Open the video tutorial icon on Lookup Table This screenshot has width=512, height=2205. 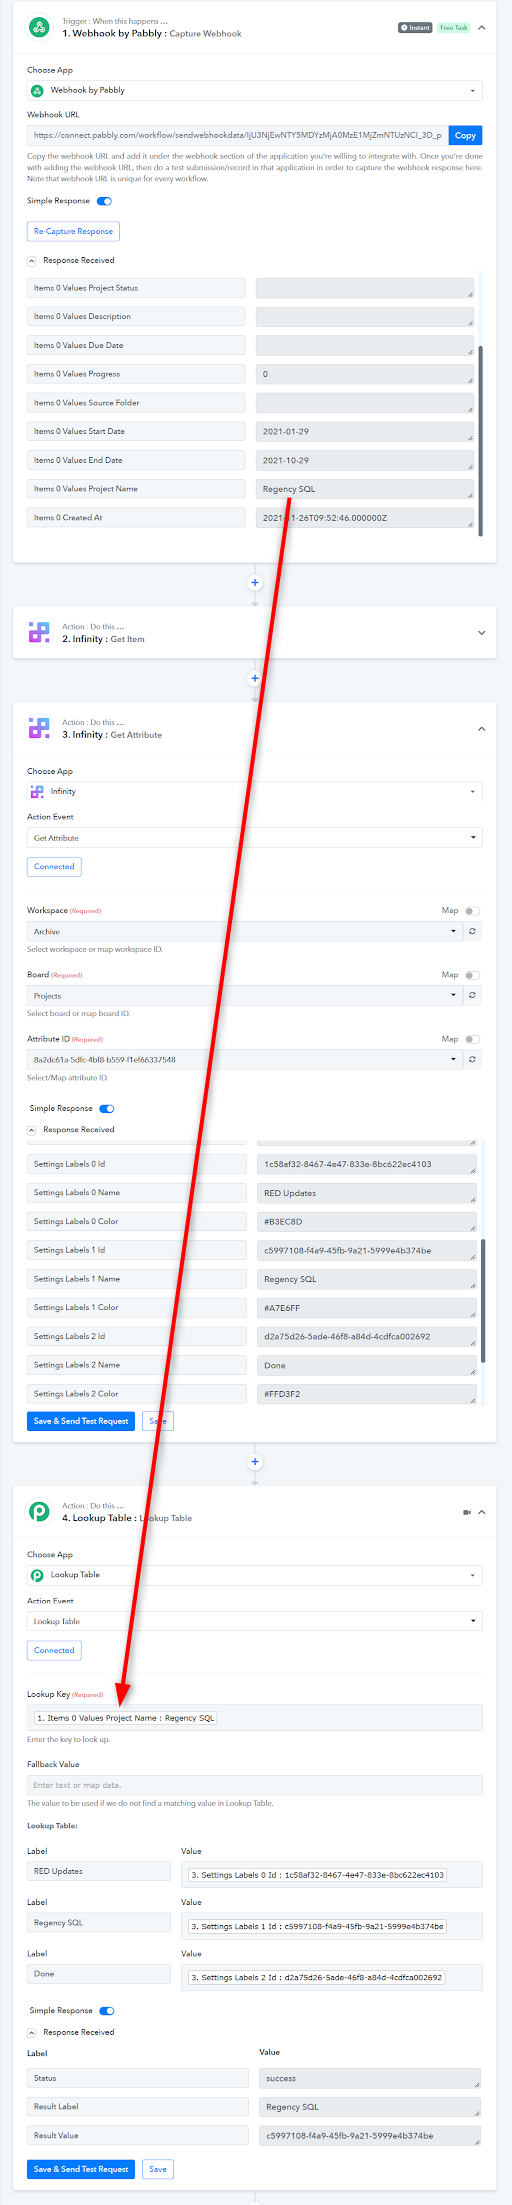(466, 1512)
